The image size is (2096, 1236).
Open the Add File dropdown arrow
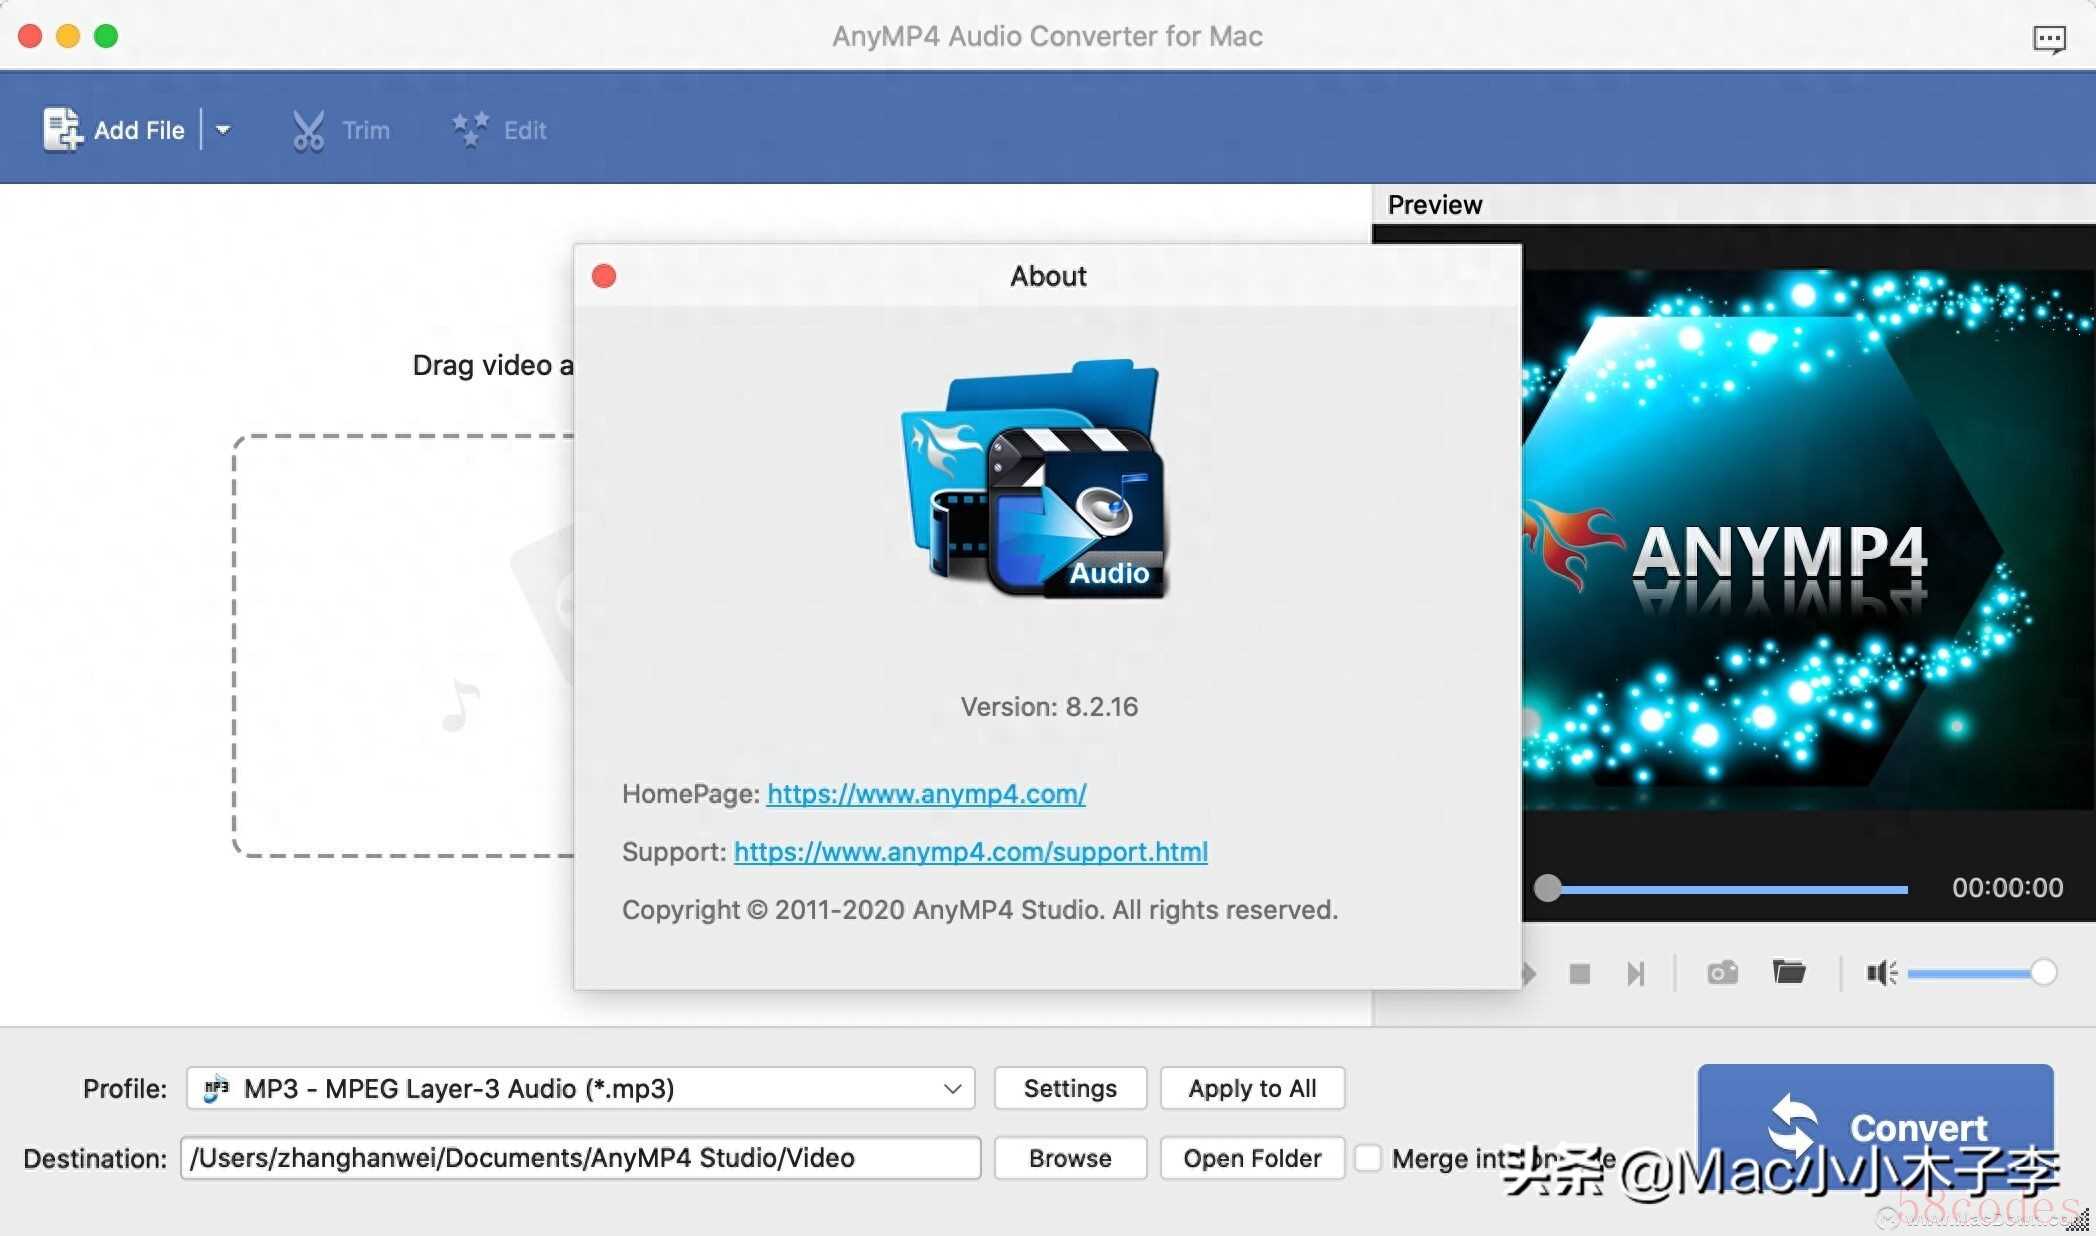point(223,130)
